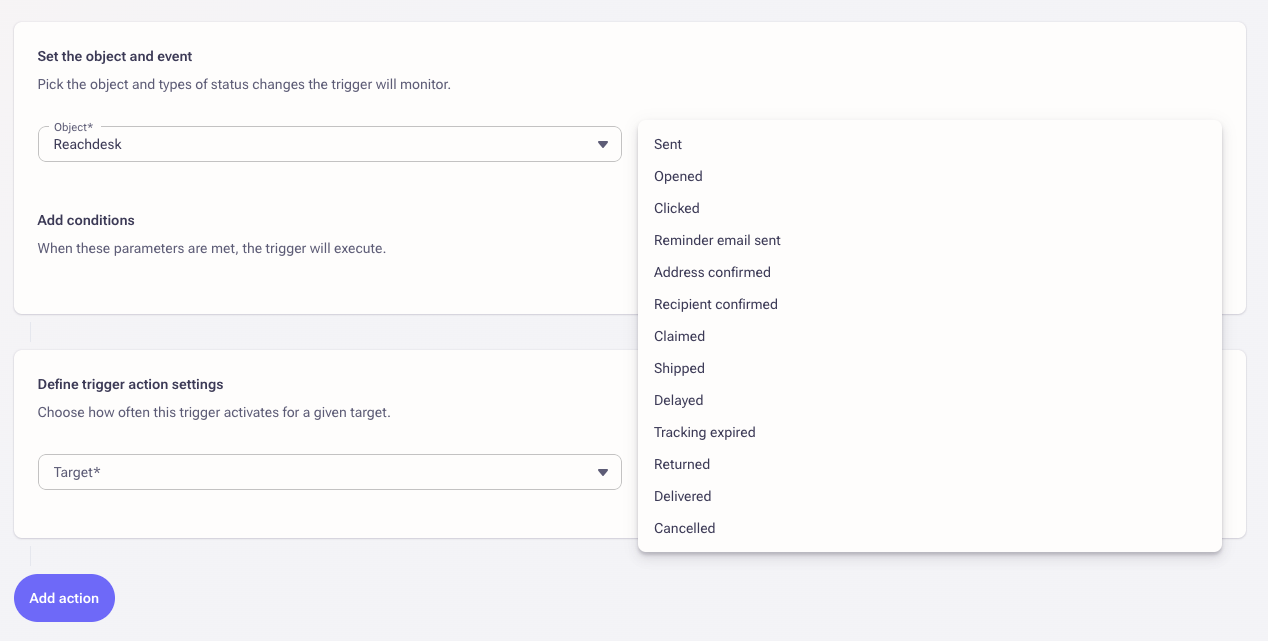The image size is (1268, 641).
Task: Select the Sent status option
Action: pyautogui.click(x=668, y=144)
